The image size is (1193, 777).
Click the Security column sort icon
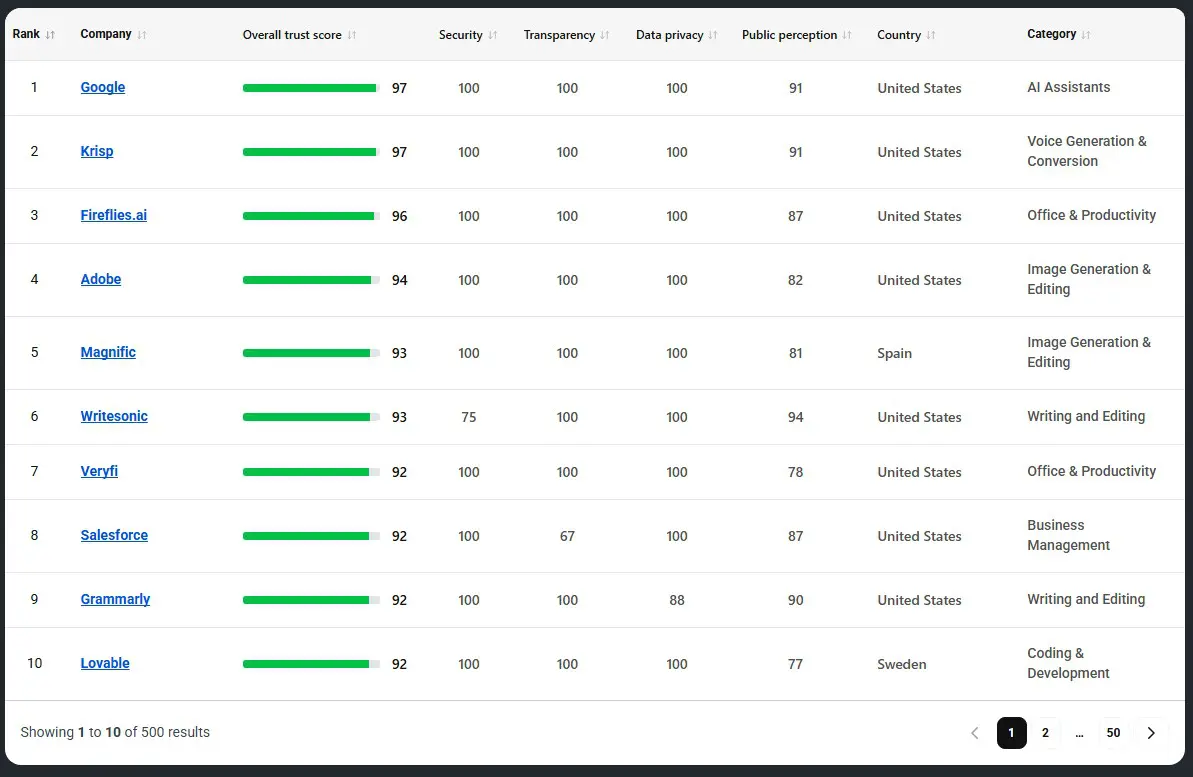(x=493, y=35)
